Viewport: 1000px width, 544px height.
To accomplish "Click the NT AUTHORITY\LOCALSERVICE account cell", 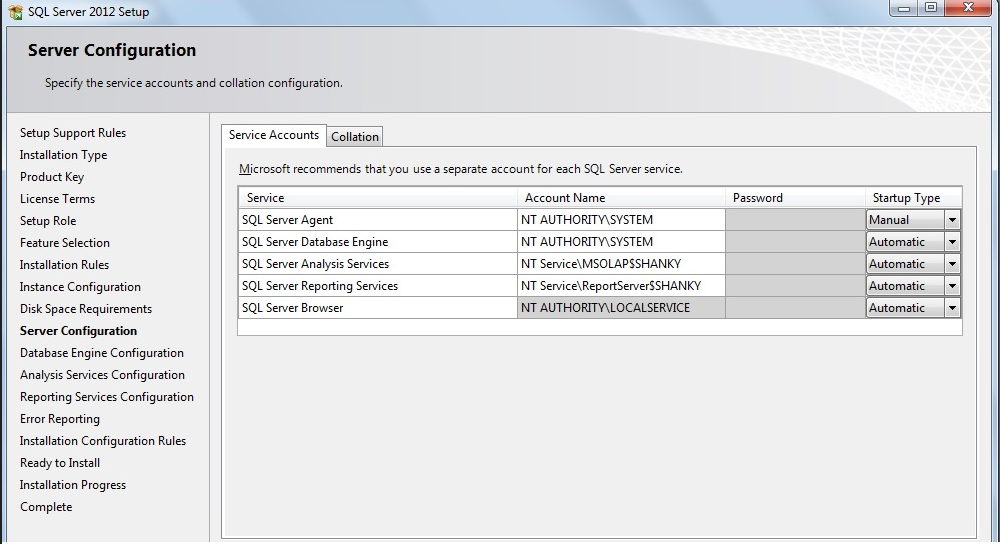I will point(621,308).
